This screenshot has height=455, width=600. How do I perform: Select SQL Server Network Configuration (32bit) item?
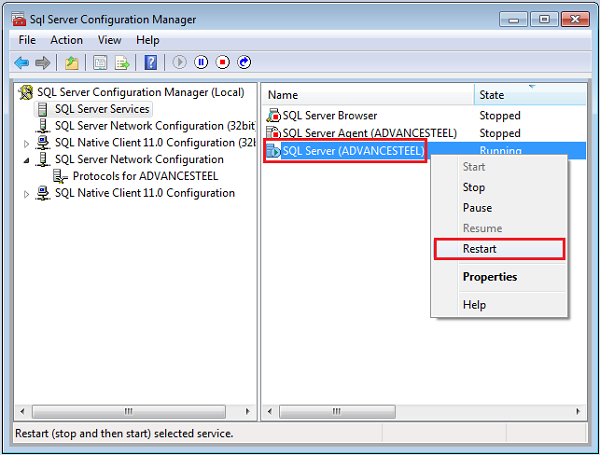coord(155,126)
